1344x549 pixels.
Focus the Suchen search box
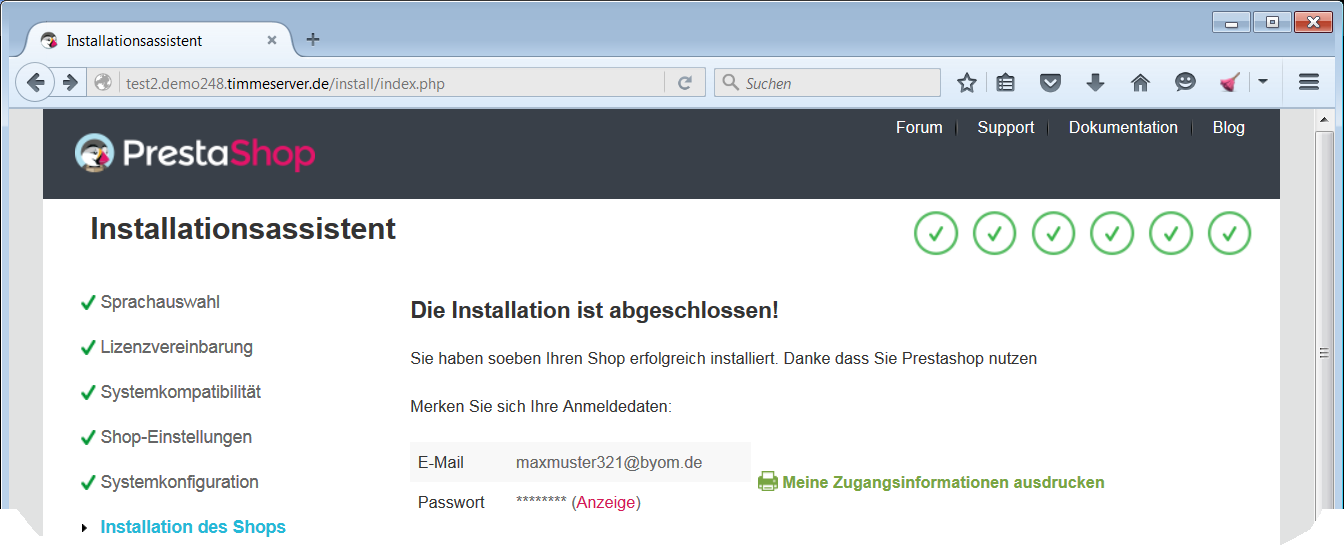tap(828, 83)
